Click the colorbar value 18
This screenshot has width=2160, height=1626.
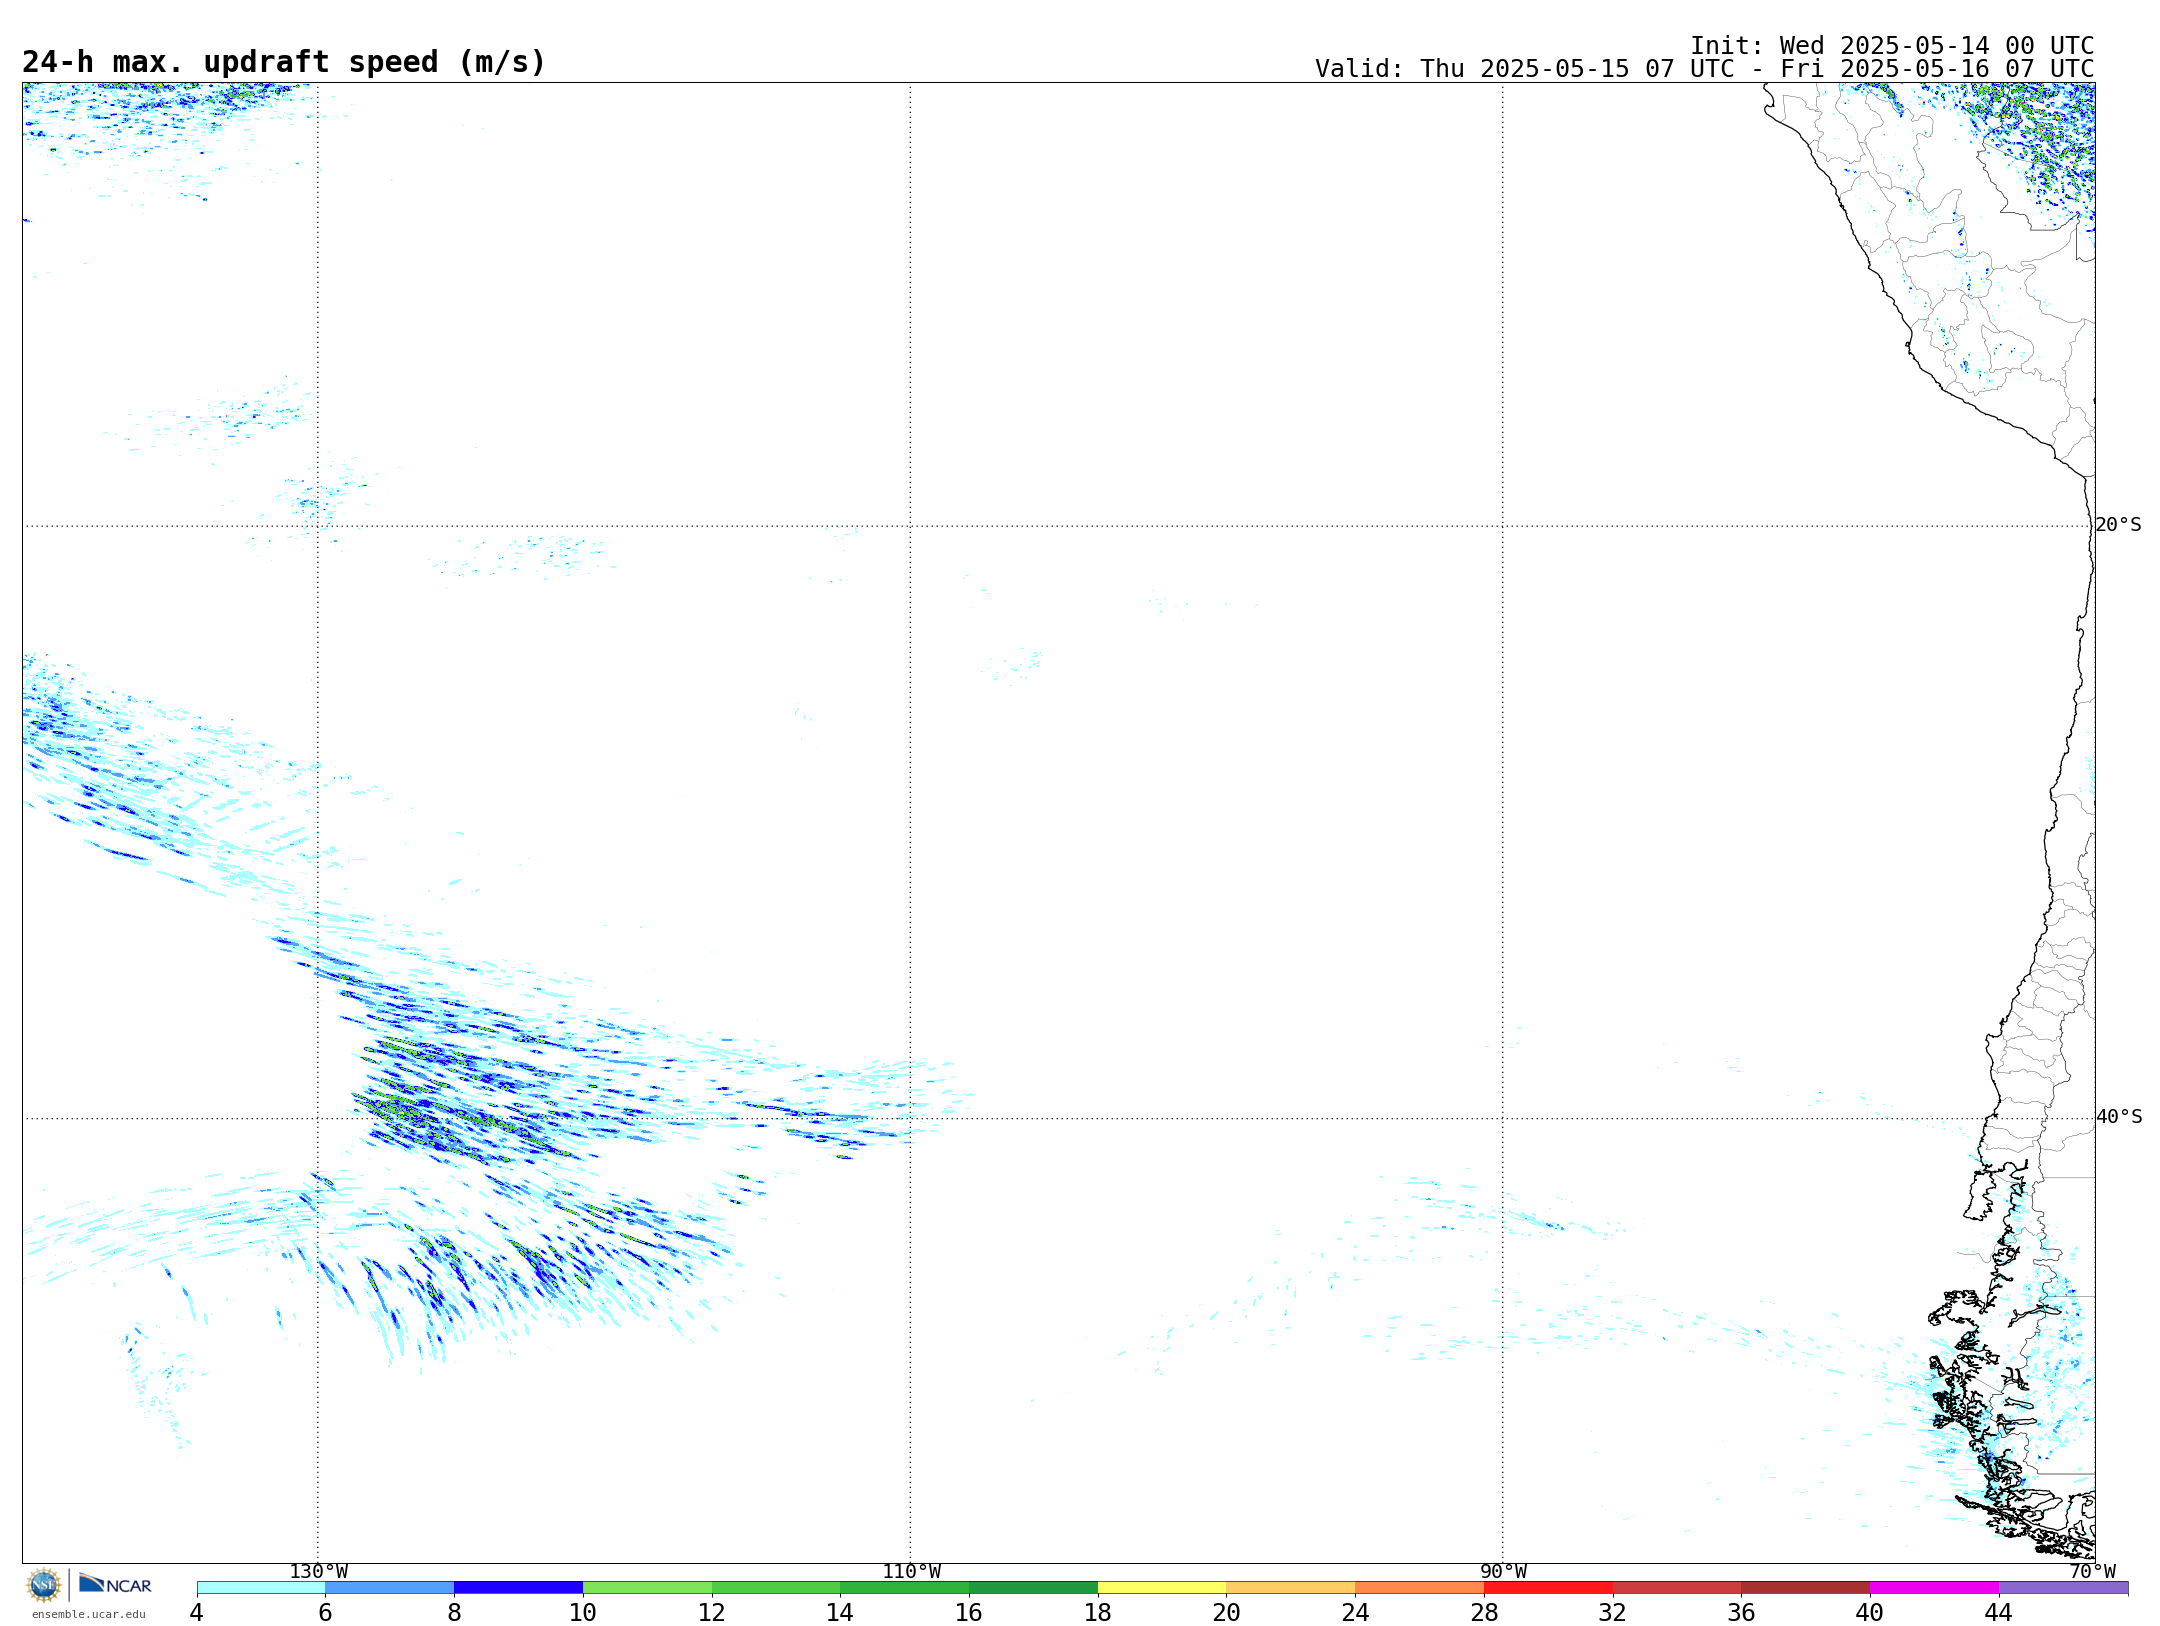pyautogui.click(x=1098, y=1613)
